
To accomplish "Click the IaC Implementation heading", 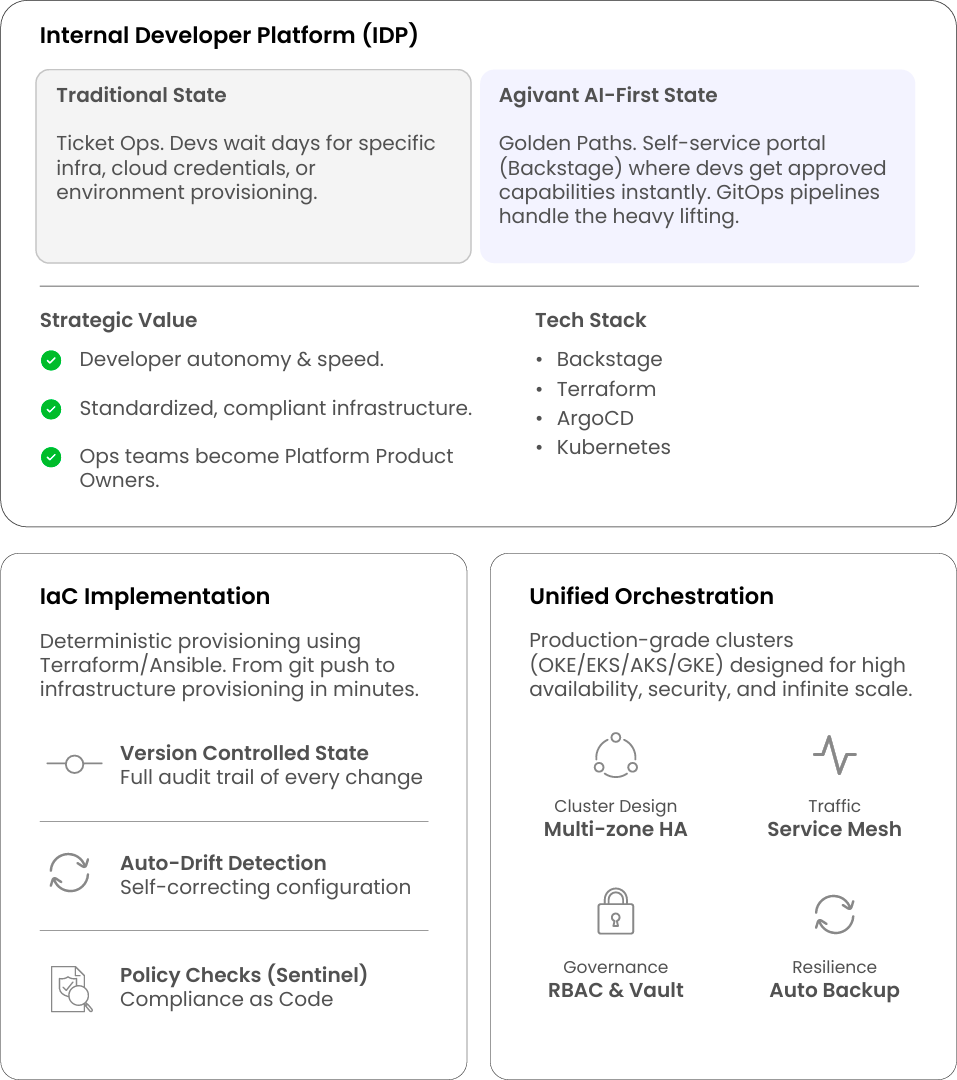I will pos(155,596).
